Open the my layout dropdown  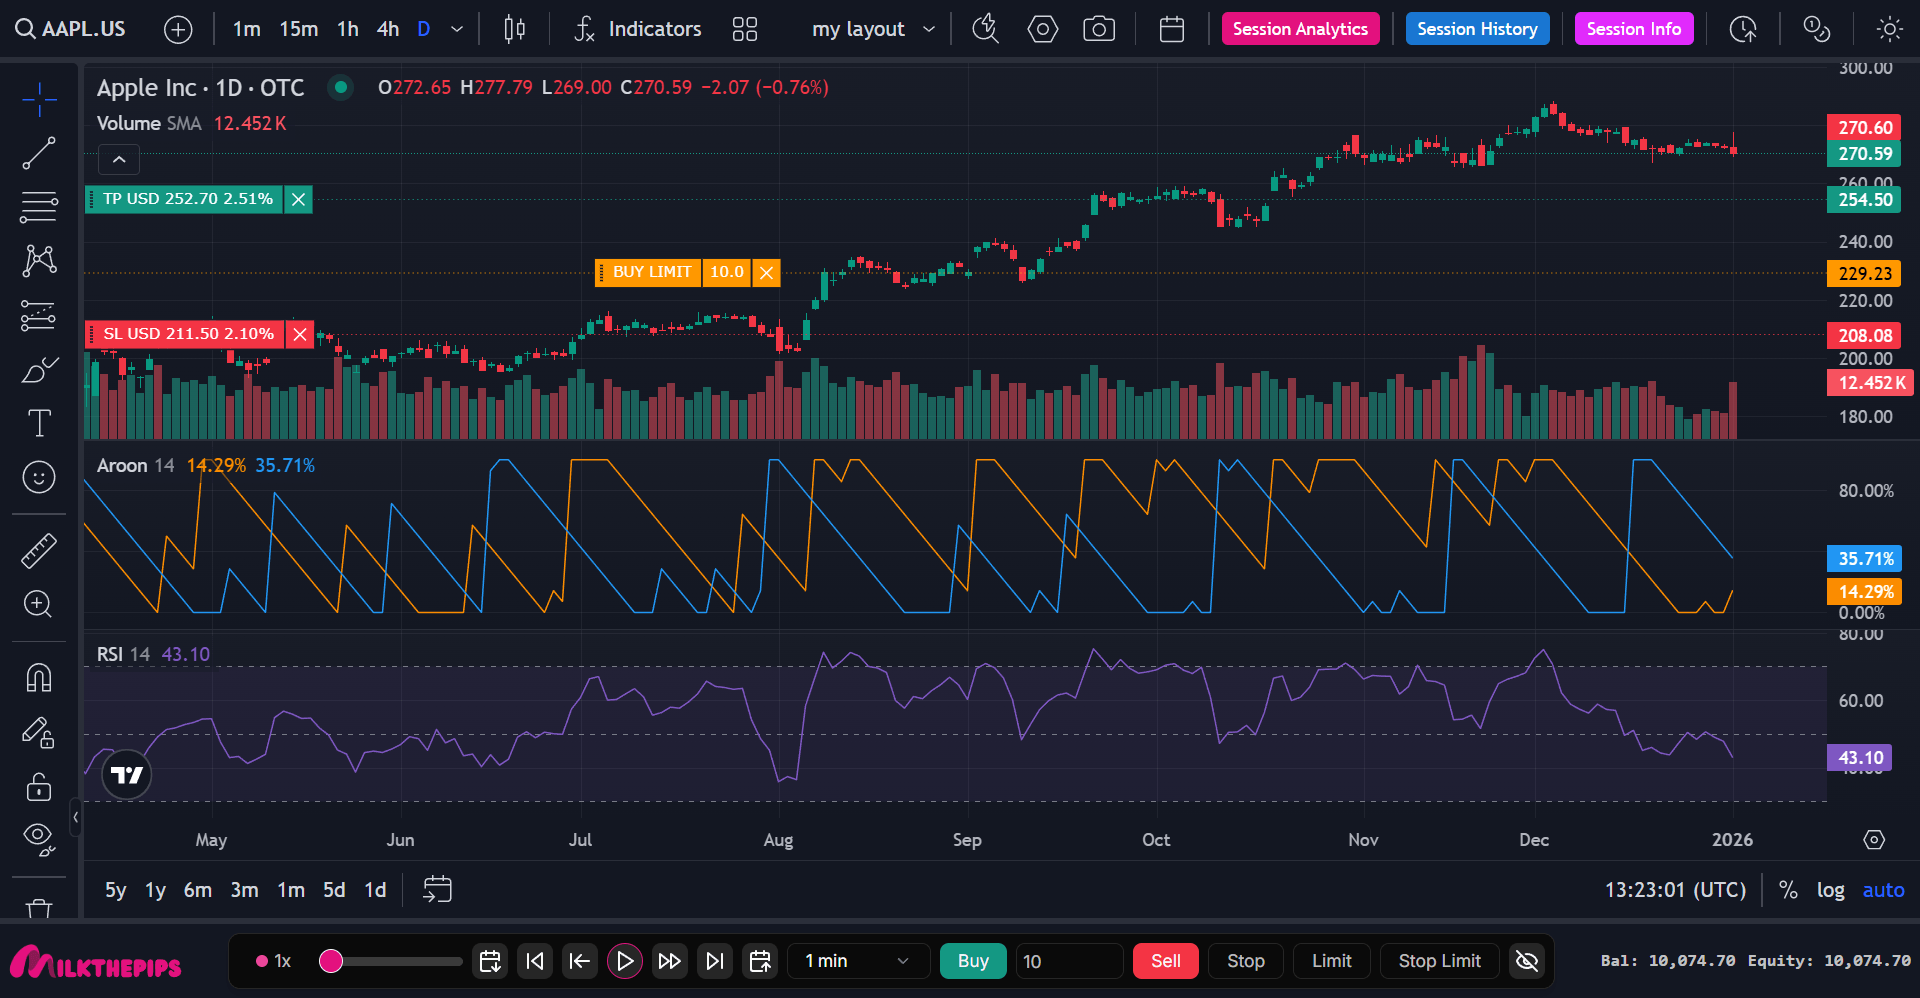(x=873, y=29)
